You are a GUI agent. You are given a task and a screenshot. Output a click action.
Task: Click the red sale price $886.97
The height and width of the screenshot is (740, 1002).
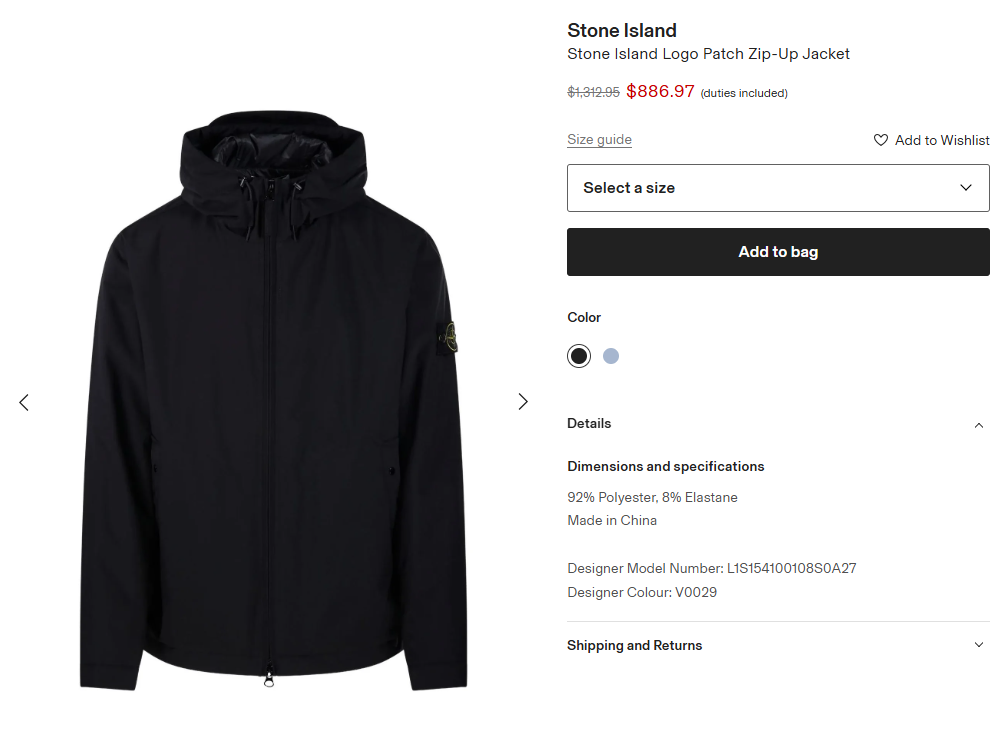[x=660, y=92]
